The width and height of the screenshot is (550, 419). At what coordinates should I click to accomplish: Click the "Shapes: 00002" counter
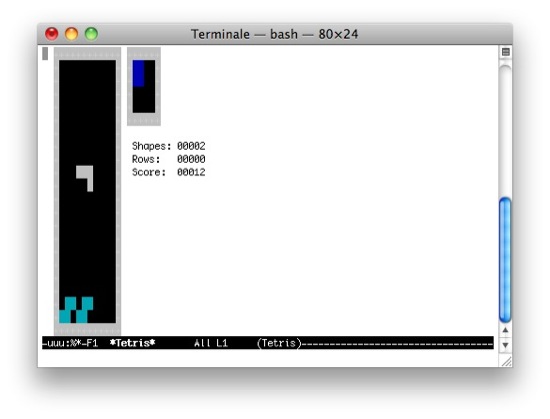169,146
